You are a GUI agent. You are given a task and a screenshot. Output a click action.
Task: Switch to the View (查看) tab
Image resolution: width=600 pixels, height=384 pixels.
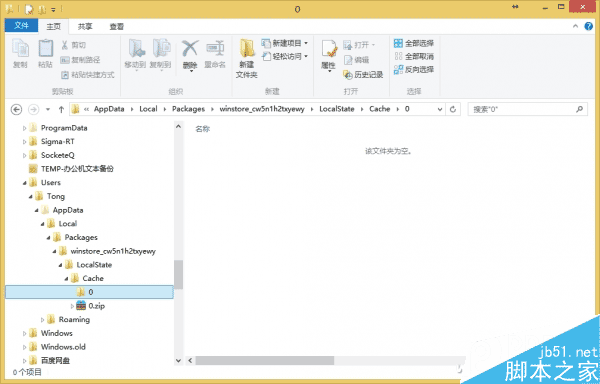pos(117,26)
